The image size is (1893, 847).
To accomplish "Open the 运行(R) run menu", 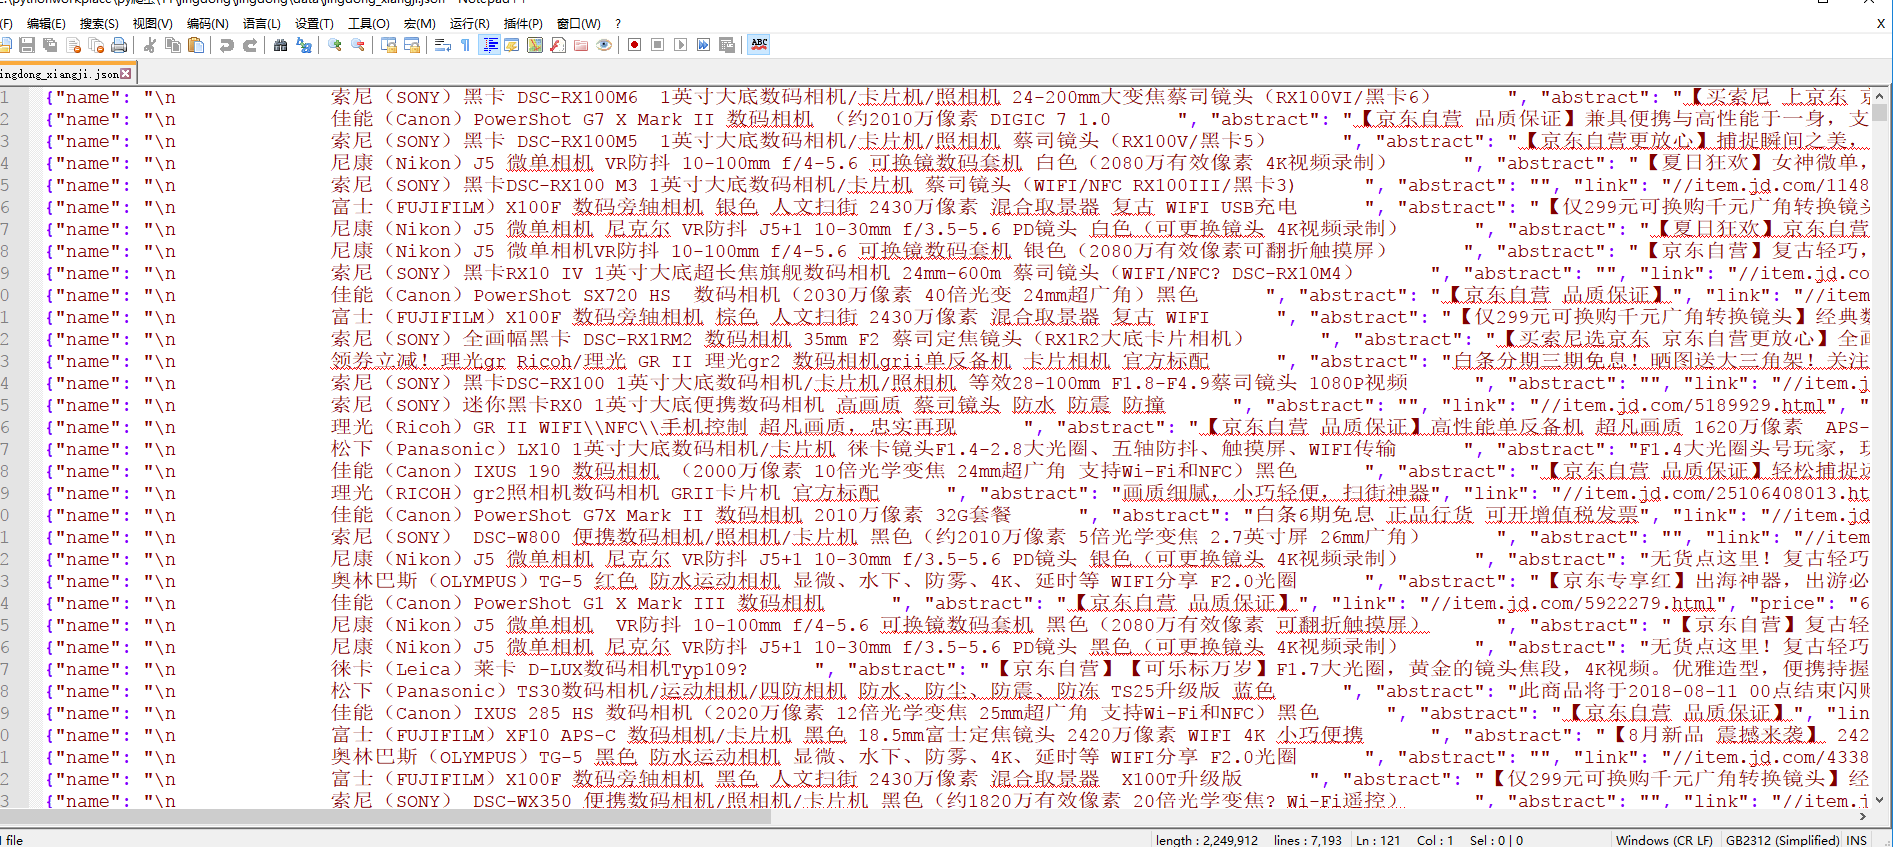I will point(469,23).
